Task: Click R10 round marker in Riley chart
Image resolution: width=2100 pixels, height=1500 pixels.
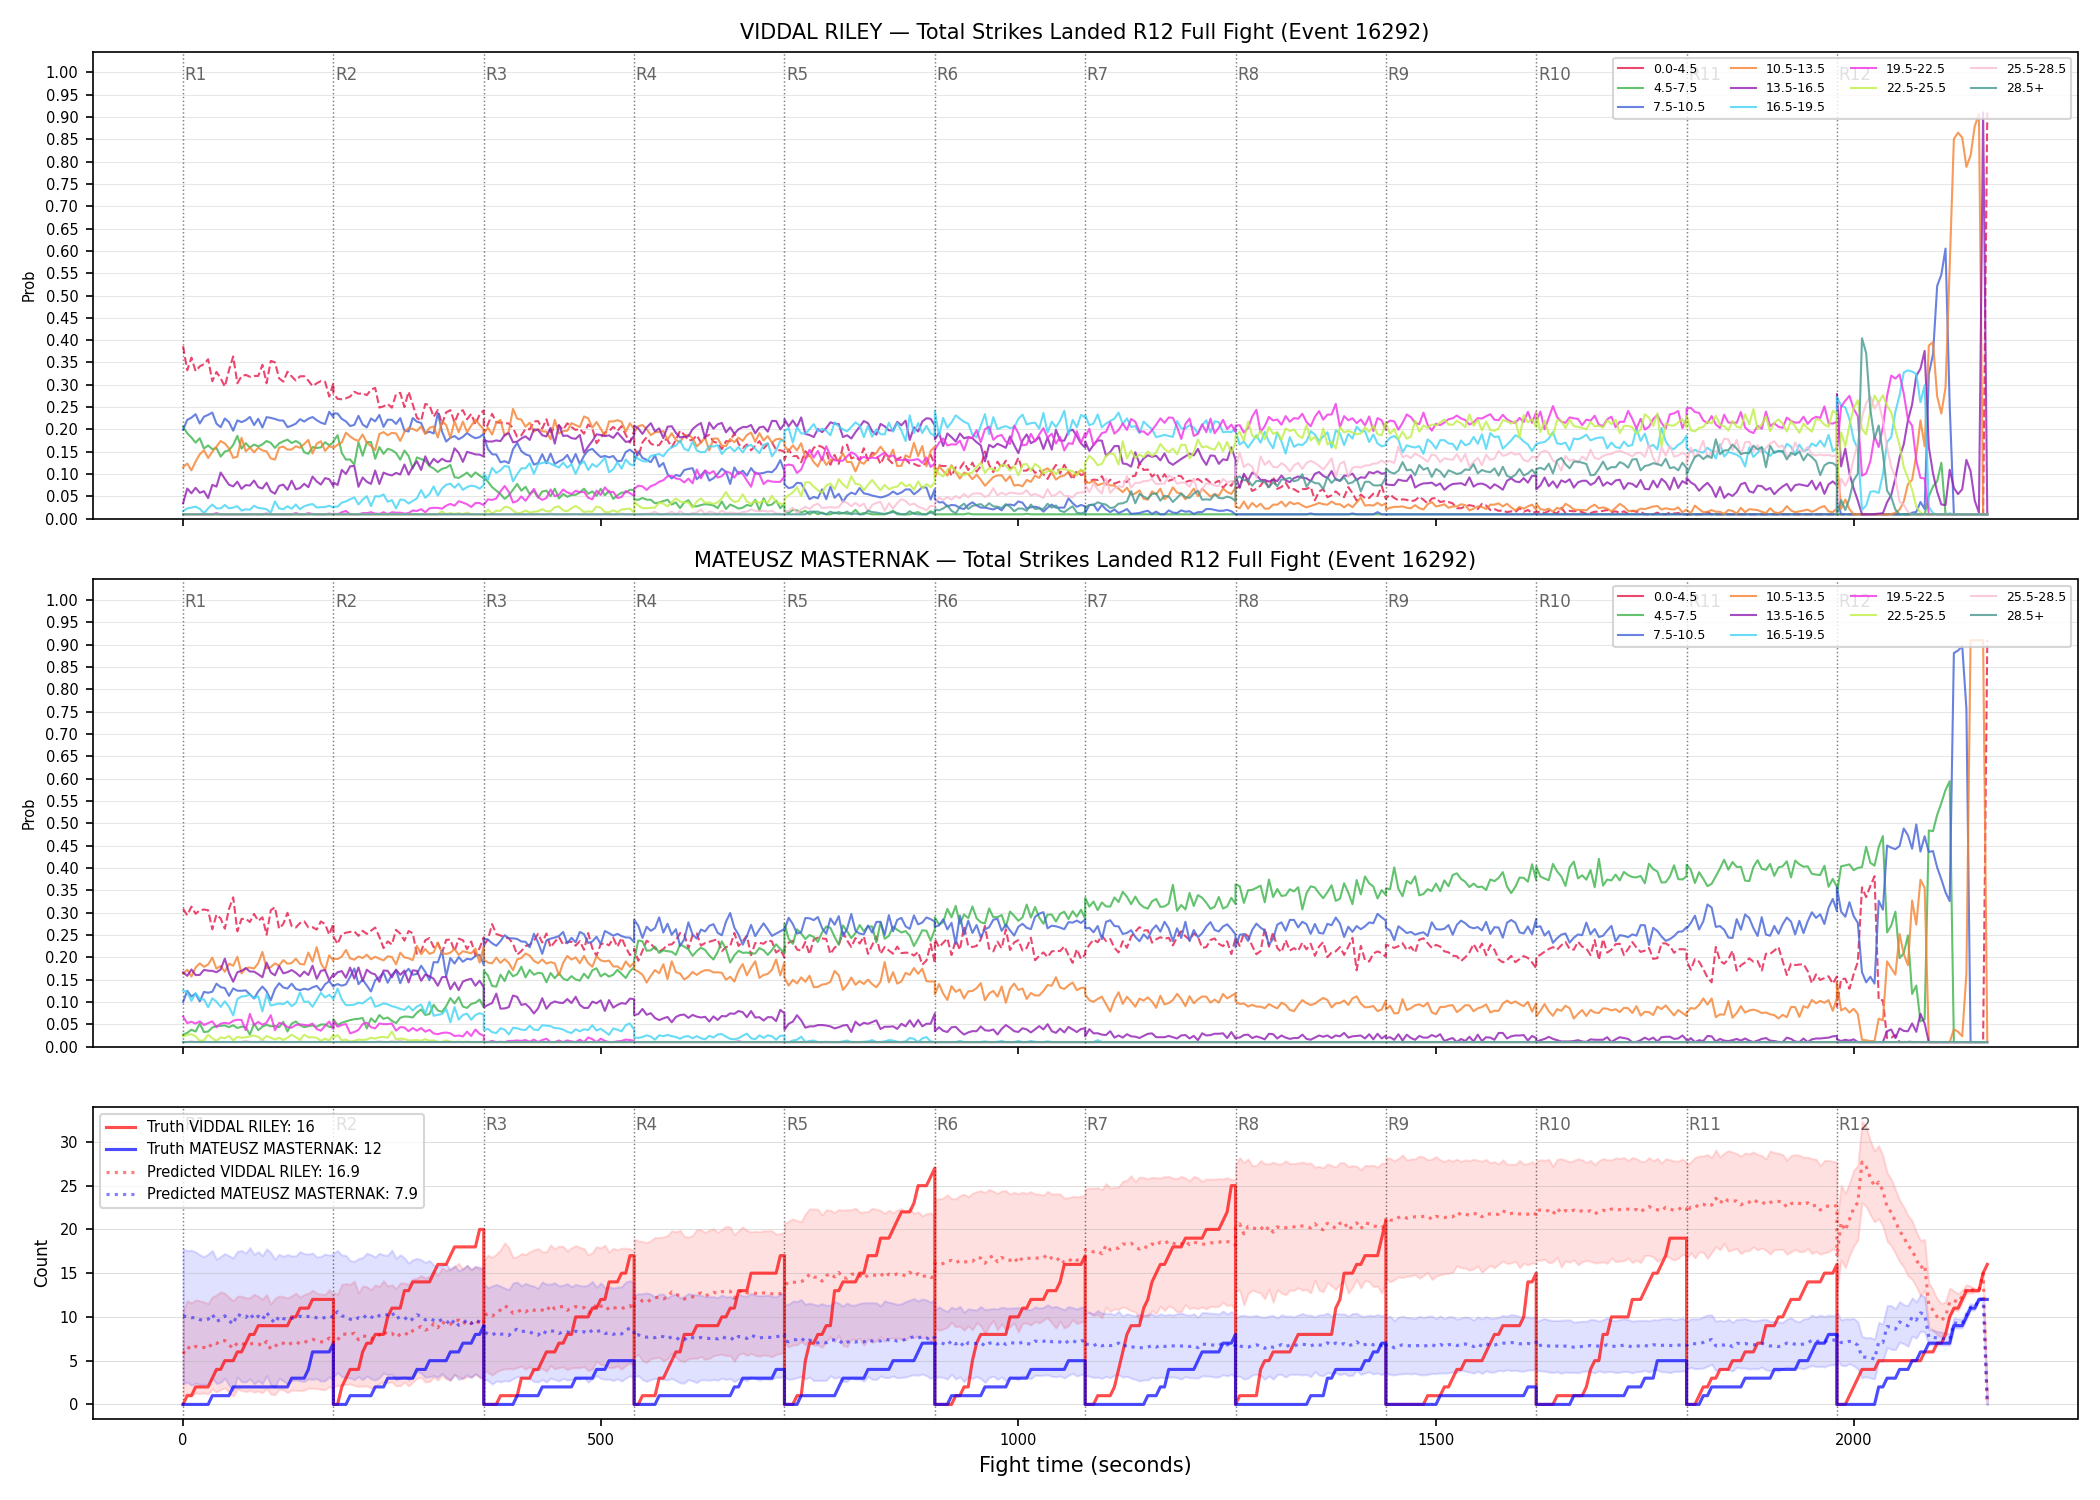Action: [1554, 74]
